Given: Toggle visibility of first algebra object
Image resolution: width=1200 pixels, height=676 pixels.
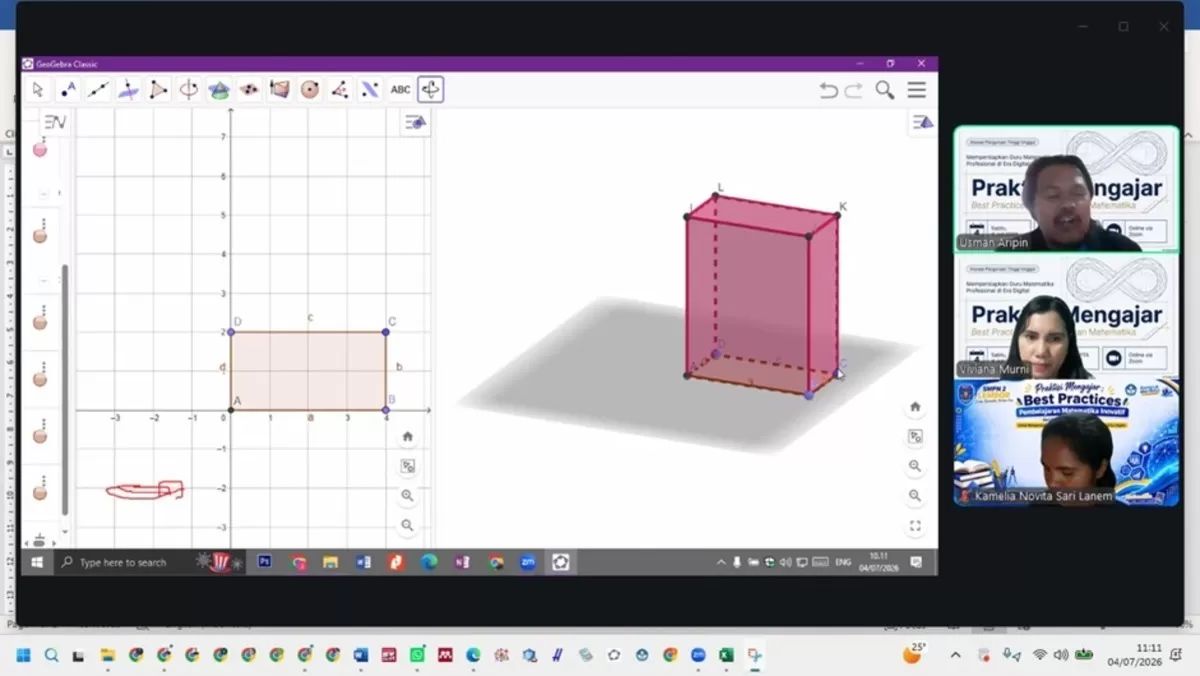Looking at the screenshot, I should (40, 150).
